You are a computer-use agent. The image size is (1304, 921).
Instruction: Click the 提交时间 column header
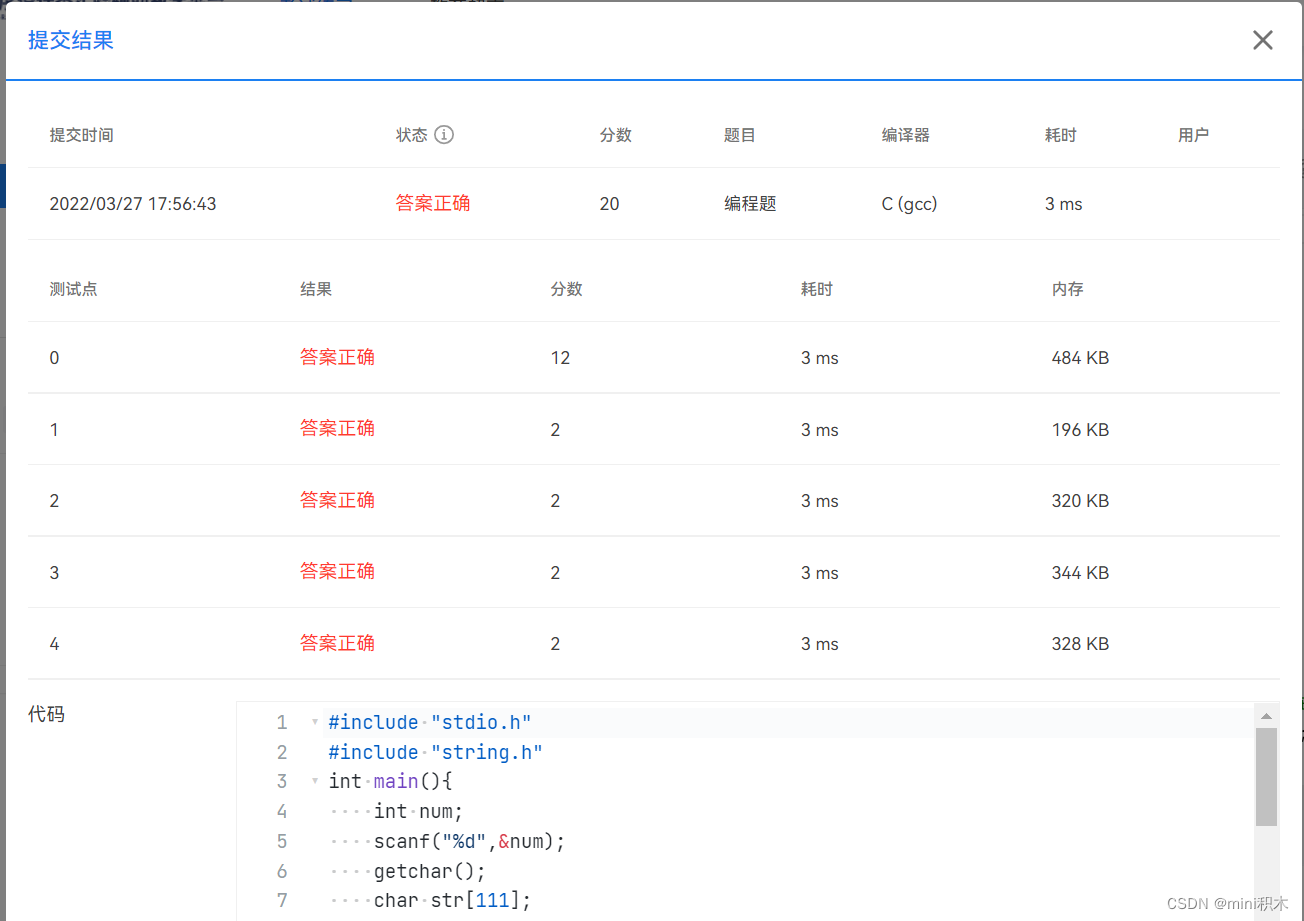coord(82,135)
